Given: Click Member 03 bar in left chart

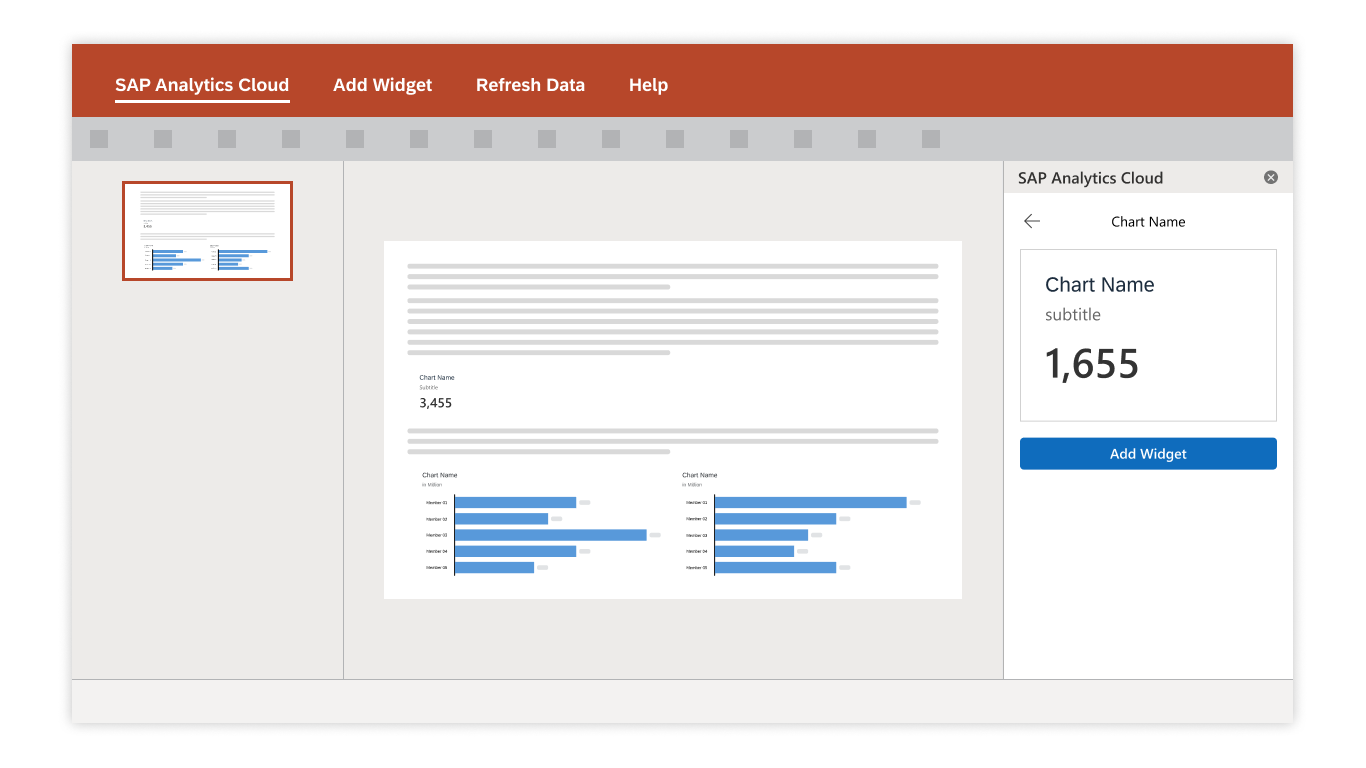Looking at the screenshot, I should 550,535.
